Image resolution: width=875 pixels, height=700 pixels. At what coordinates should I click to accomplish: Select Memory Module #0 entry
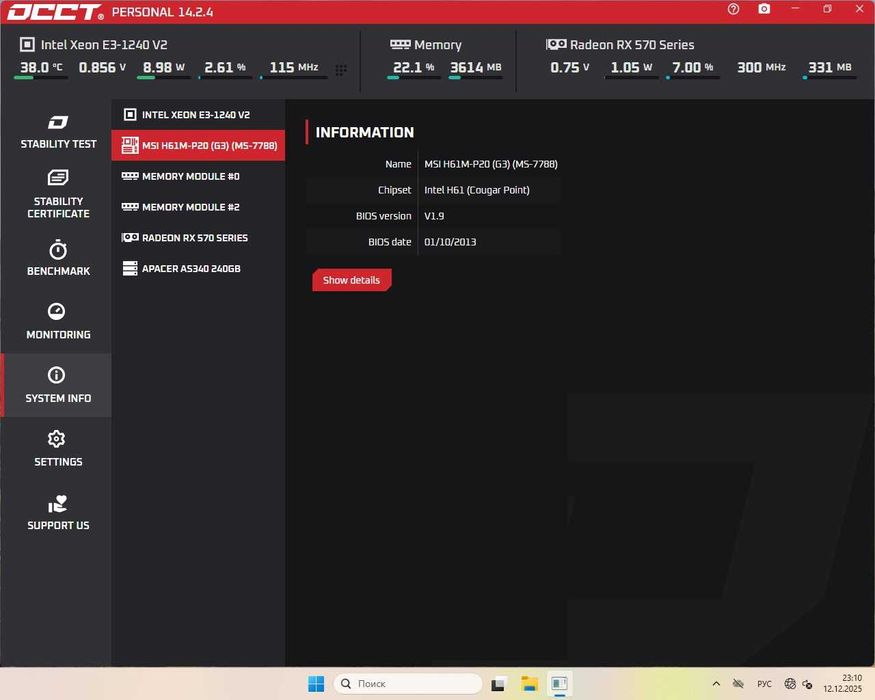click(198, 176)
